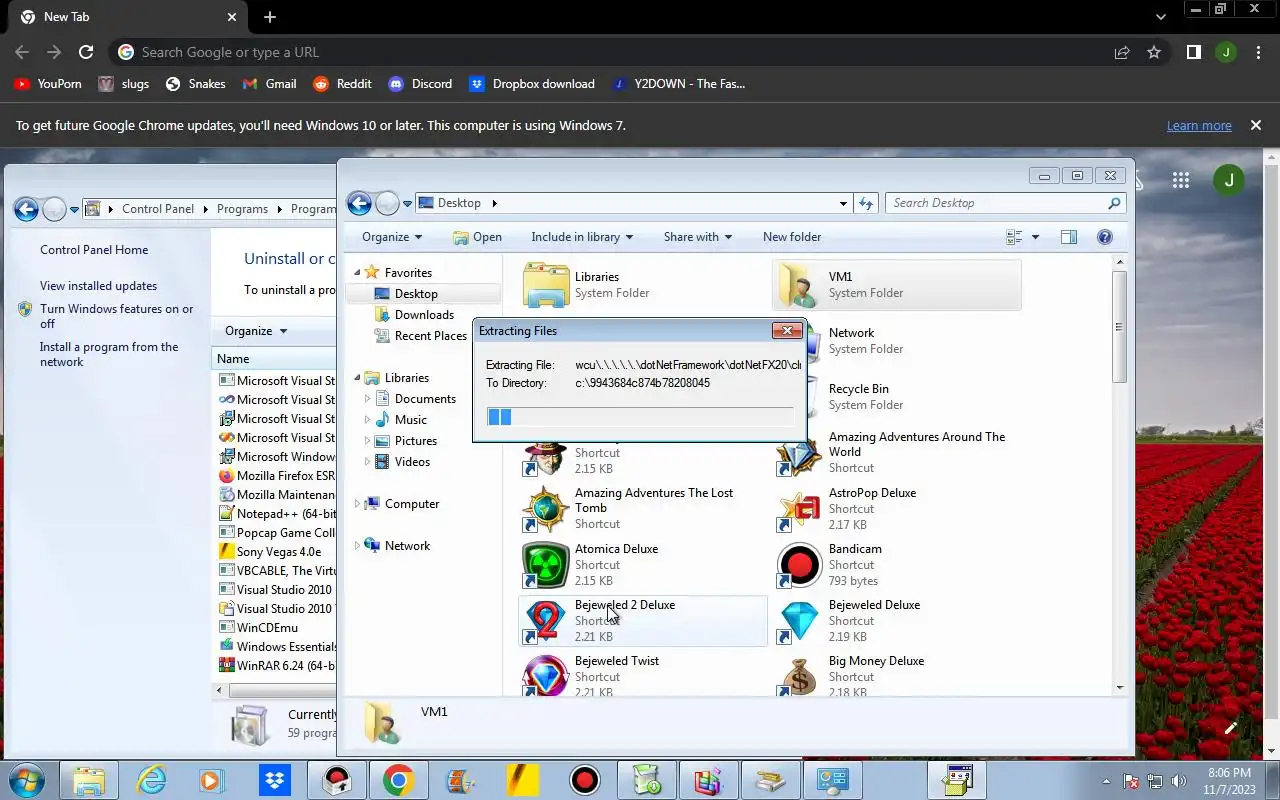Open the Bandicam red-circle taskbar icon
The height and width of the screenshot is (800, 1280).
point(584,780)
